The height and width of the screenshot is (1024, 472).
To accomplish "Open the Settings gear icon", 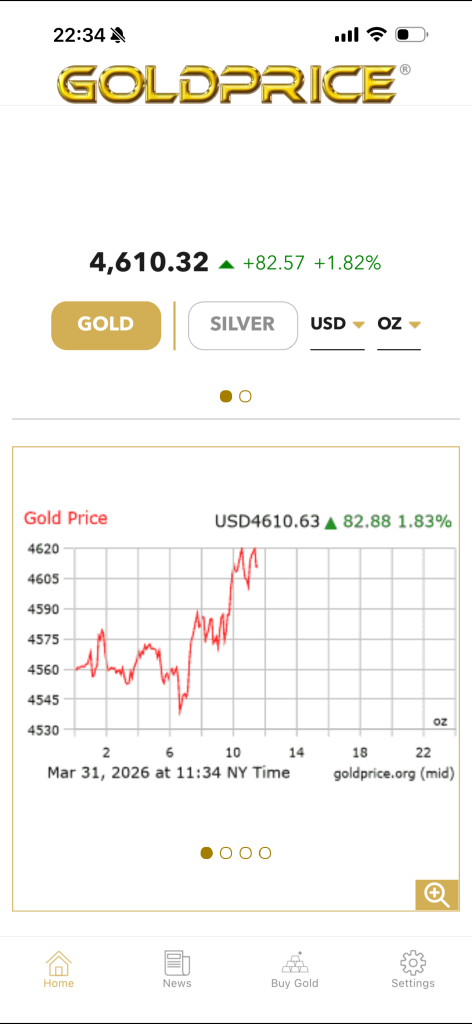I will point(413,963).
